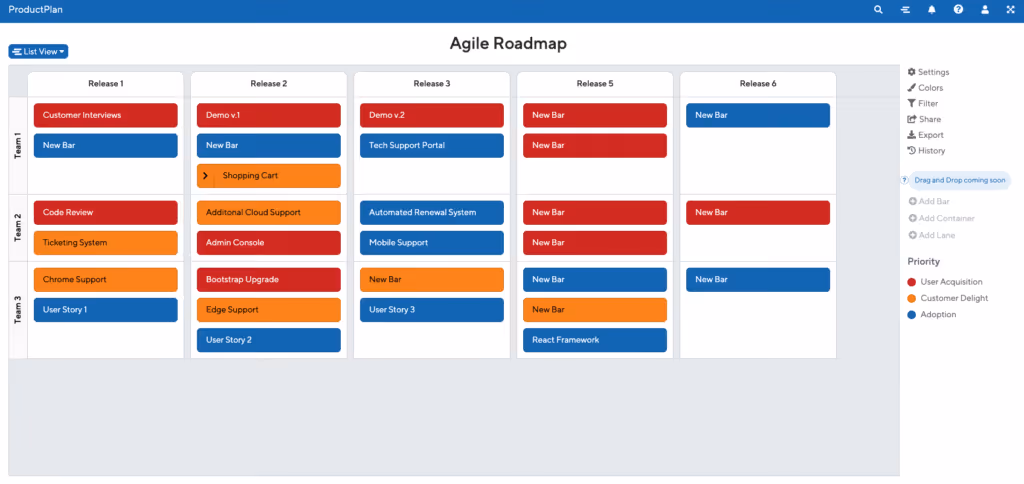This screenshot has width=1024, height=484.
Task: Click the Add Container button
Action: click(941, 218)
